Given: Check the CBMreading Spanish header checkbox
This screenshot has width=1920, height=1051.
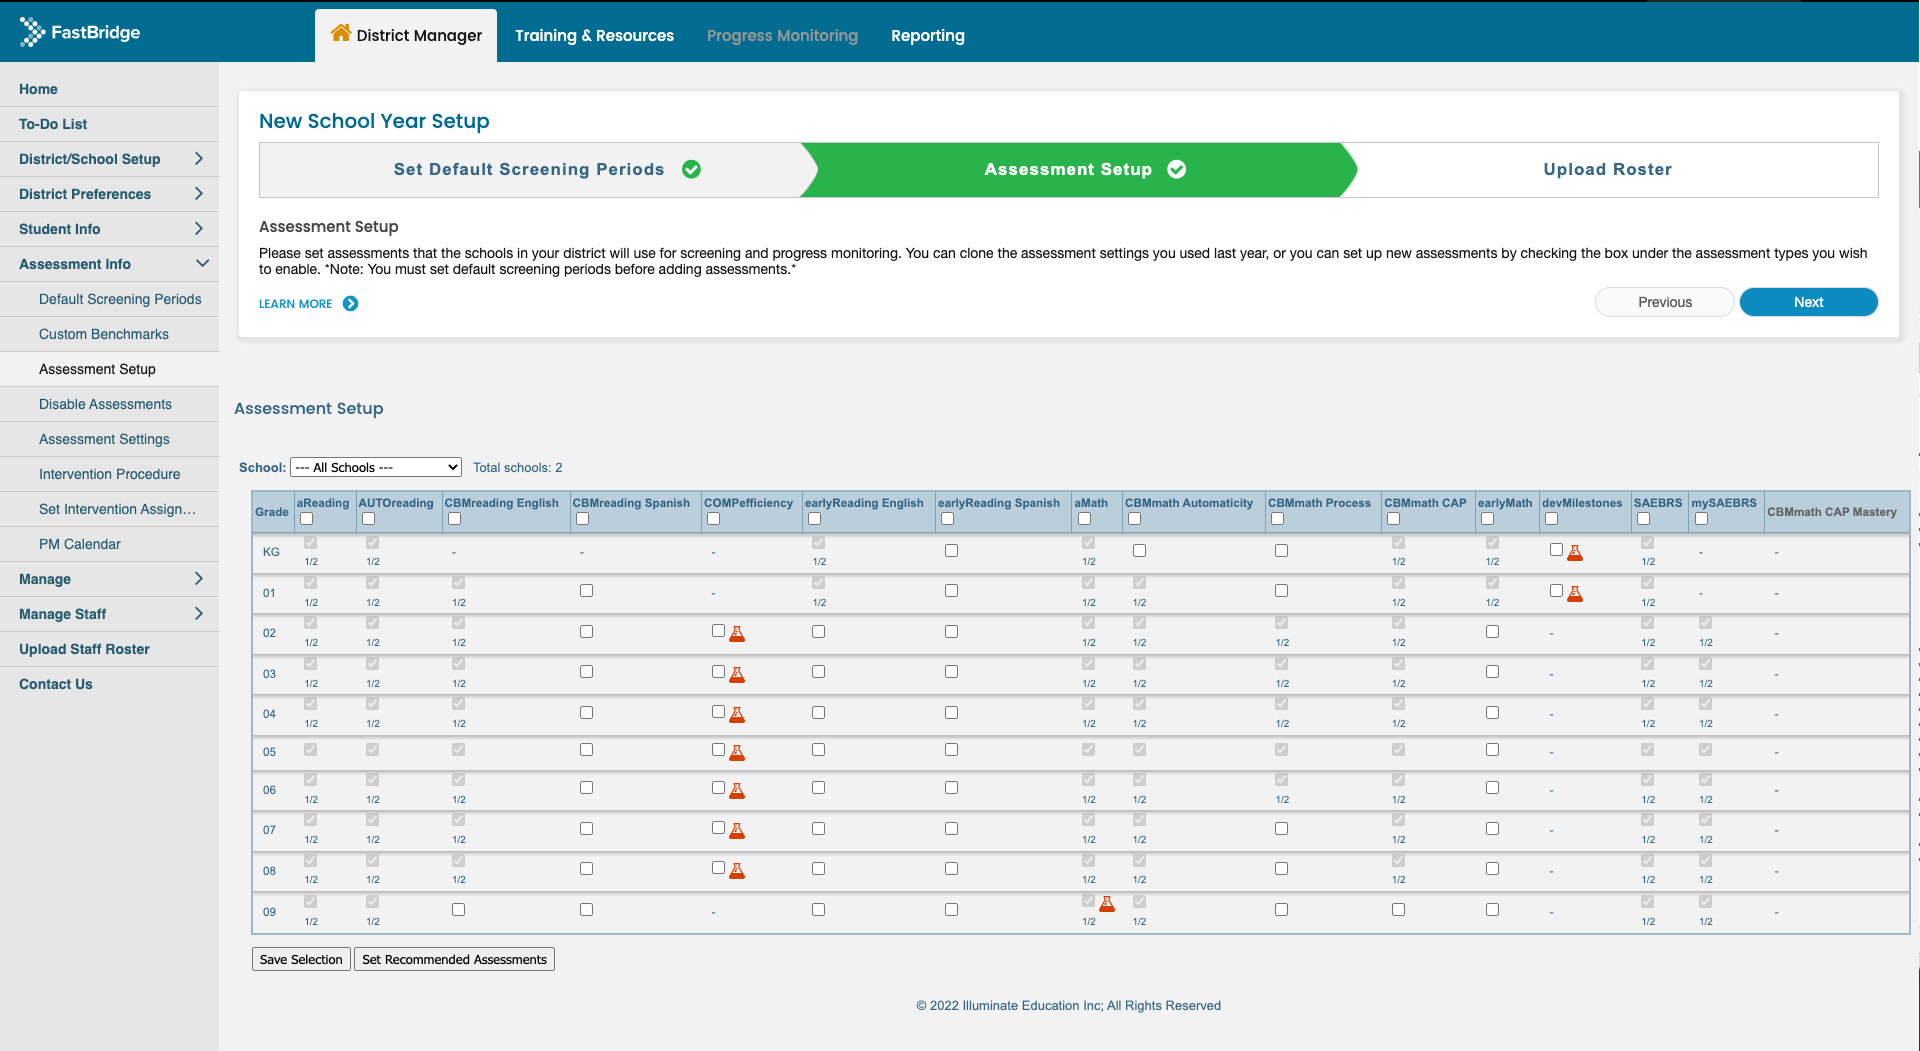Looking at the screenshot, I should pos(582,519).
